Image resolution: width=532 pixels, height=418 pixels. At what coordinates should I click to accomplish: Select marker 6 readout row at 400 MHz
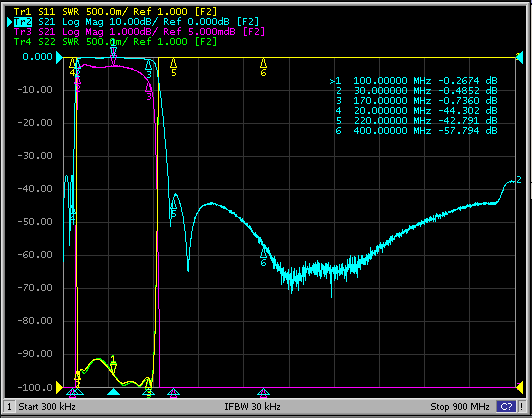click(x=416, y=131)
